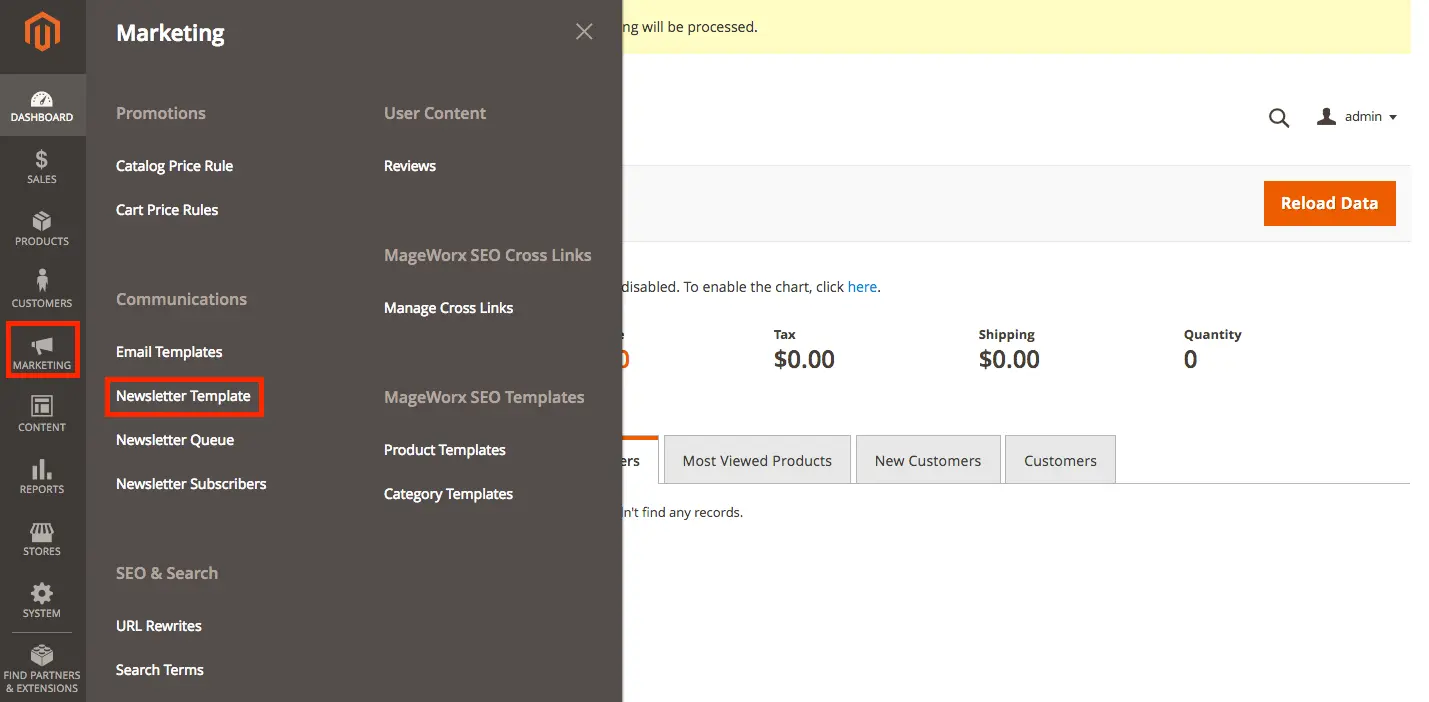Viewport: 1429px width, 702px height.
Task: Open Newsletter Subscribers page
Action: (x=191, y=484)
